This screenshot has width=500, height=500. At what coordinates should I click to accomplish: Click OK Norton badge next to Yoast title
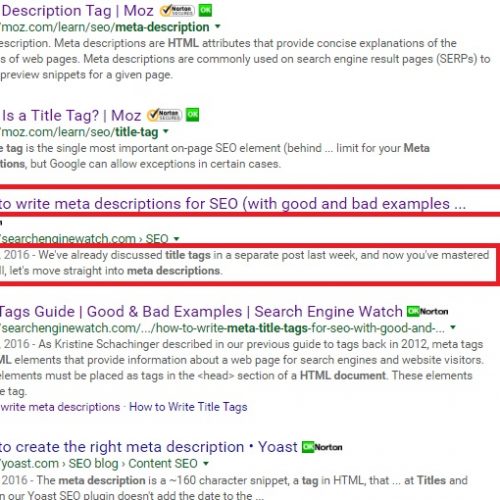(x=322, y=447)
